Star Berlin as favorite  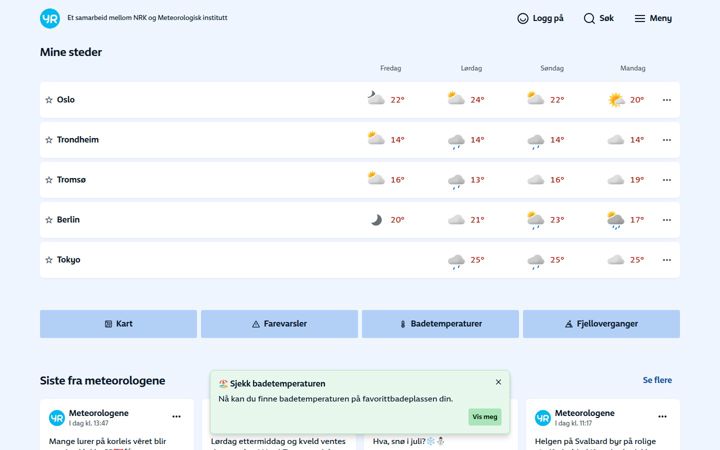tap(49, 219)
